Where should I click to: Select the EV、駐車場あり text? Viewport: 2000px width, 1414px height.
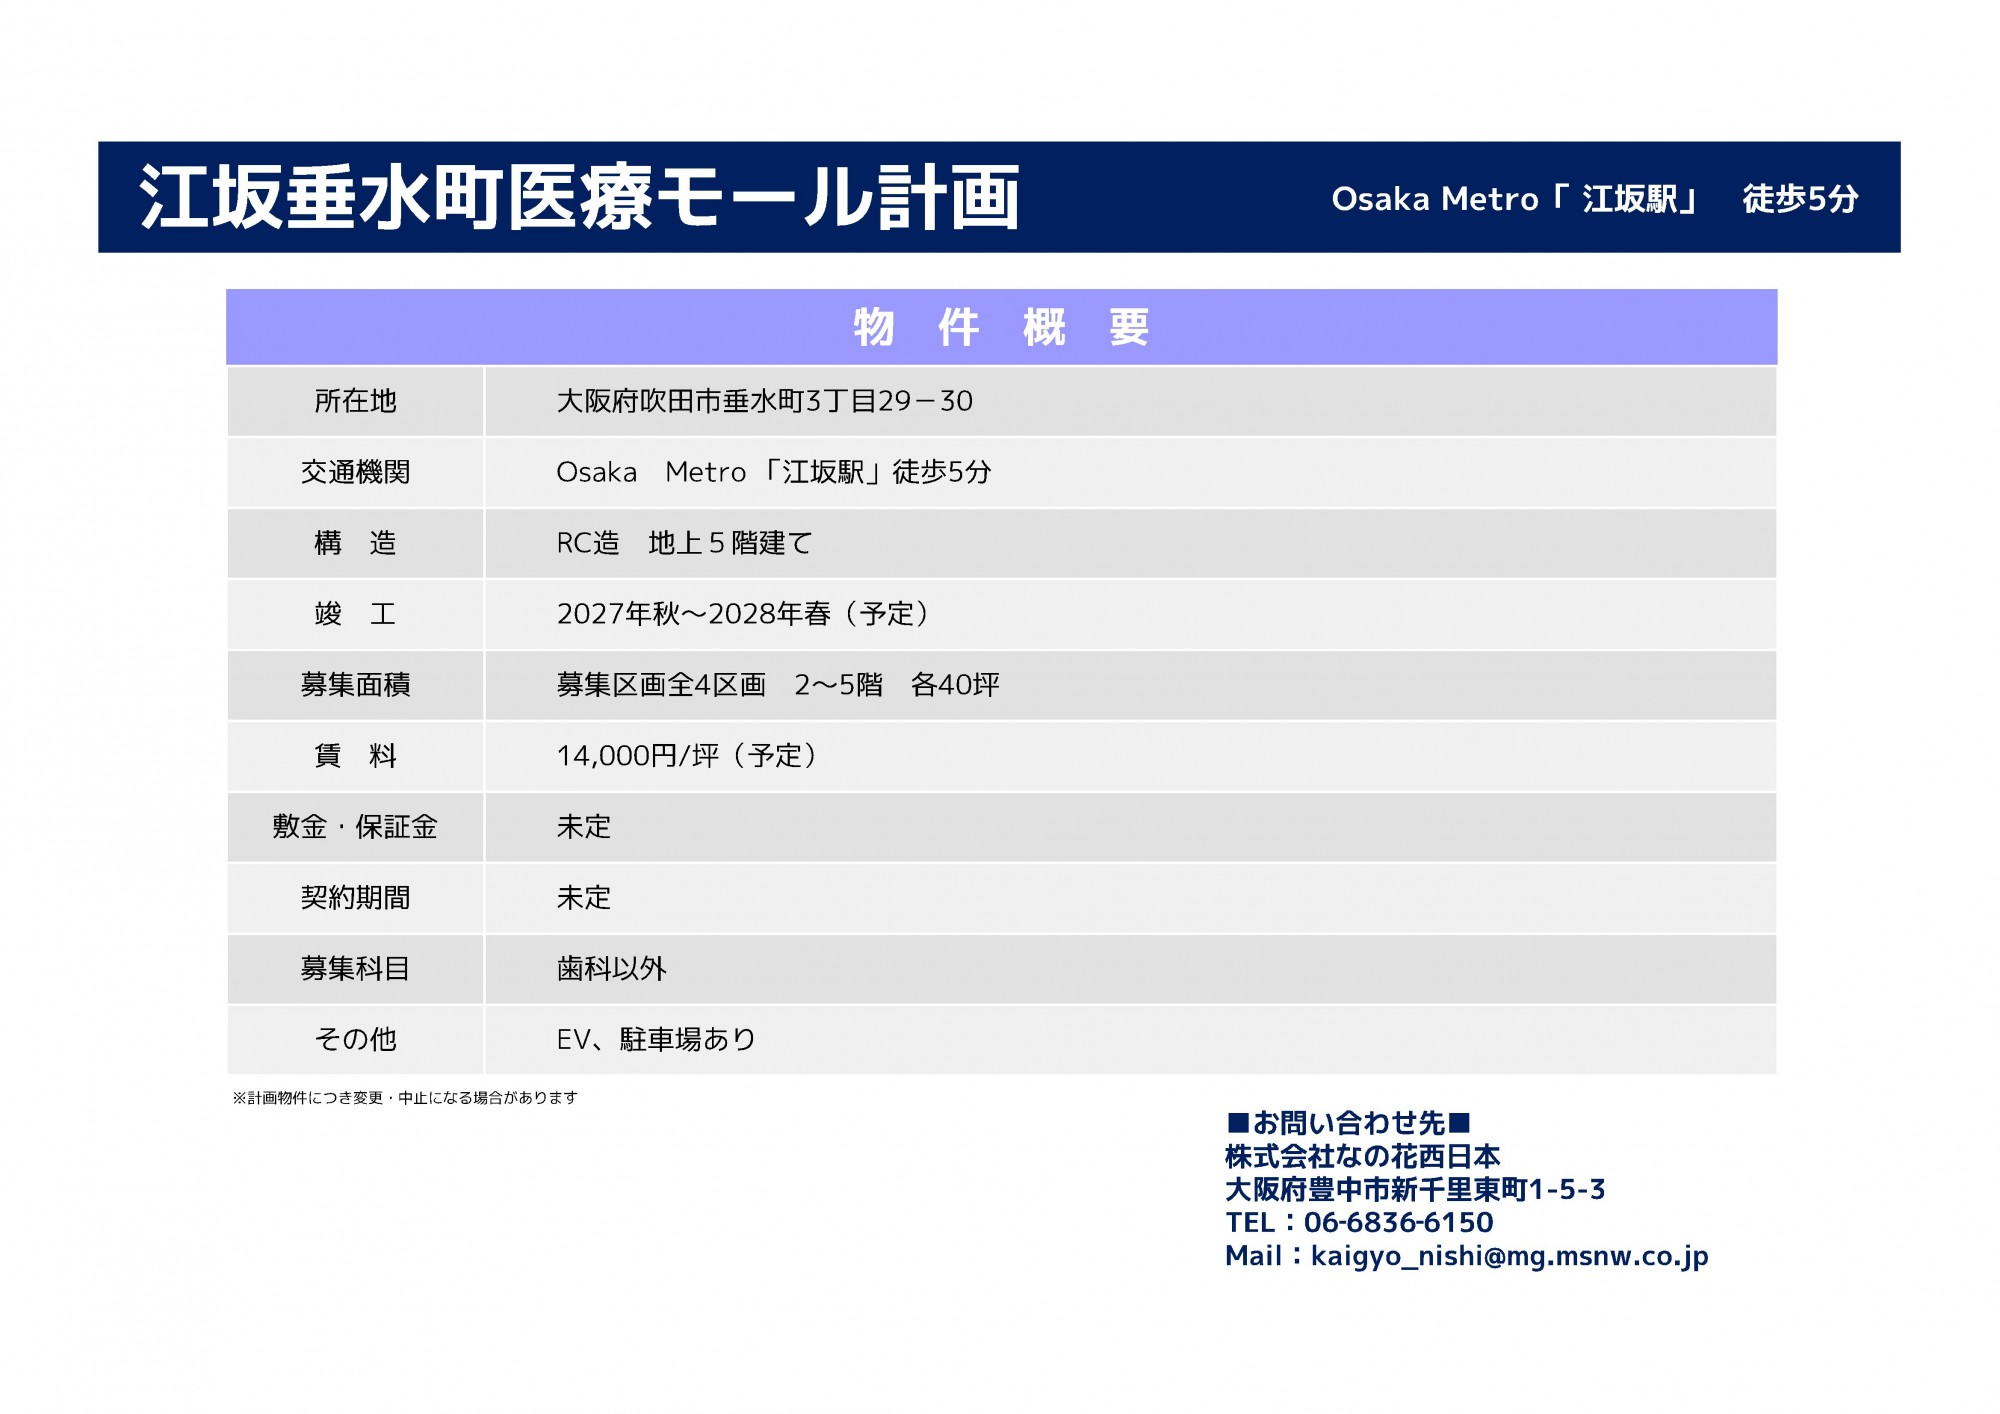coord(656,1040)
